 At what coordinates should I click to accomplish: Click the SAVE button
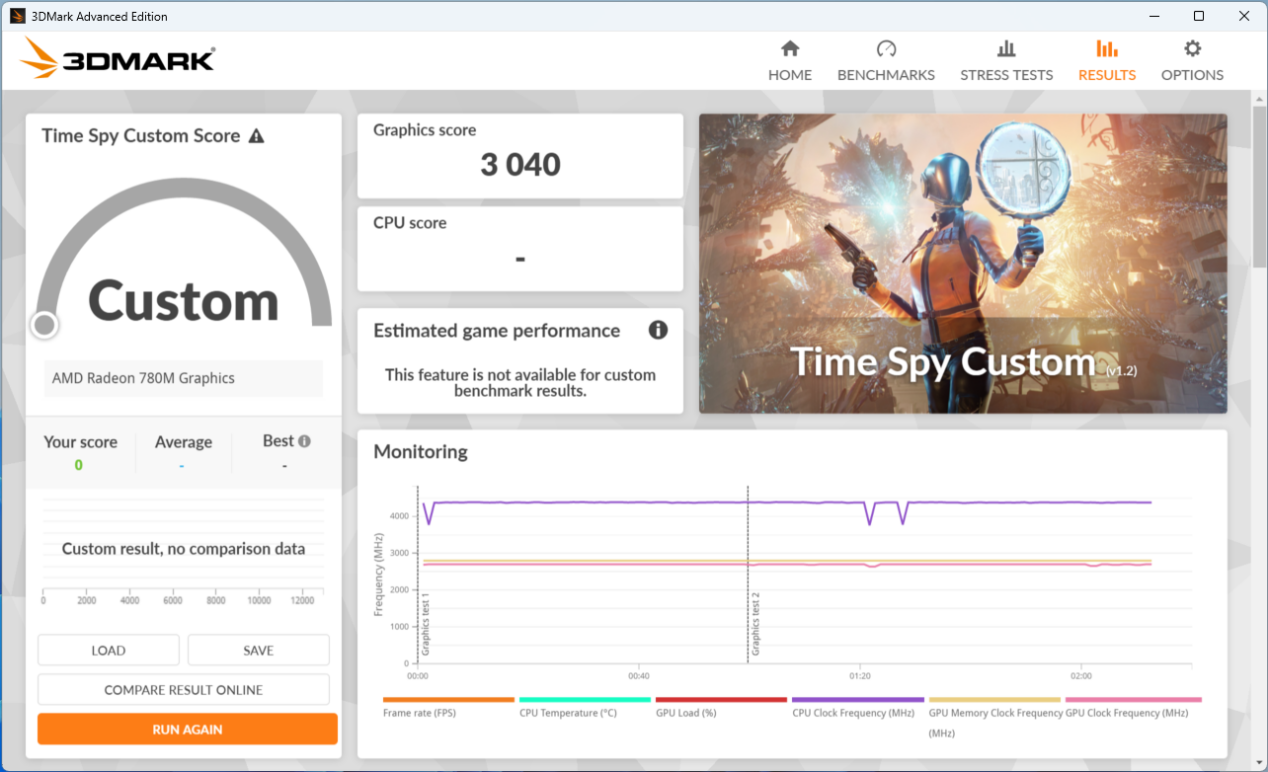[258, 649]
